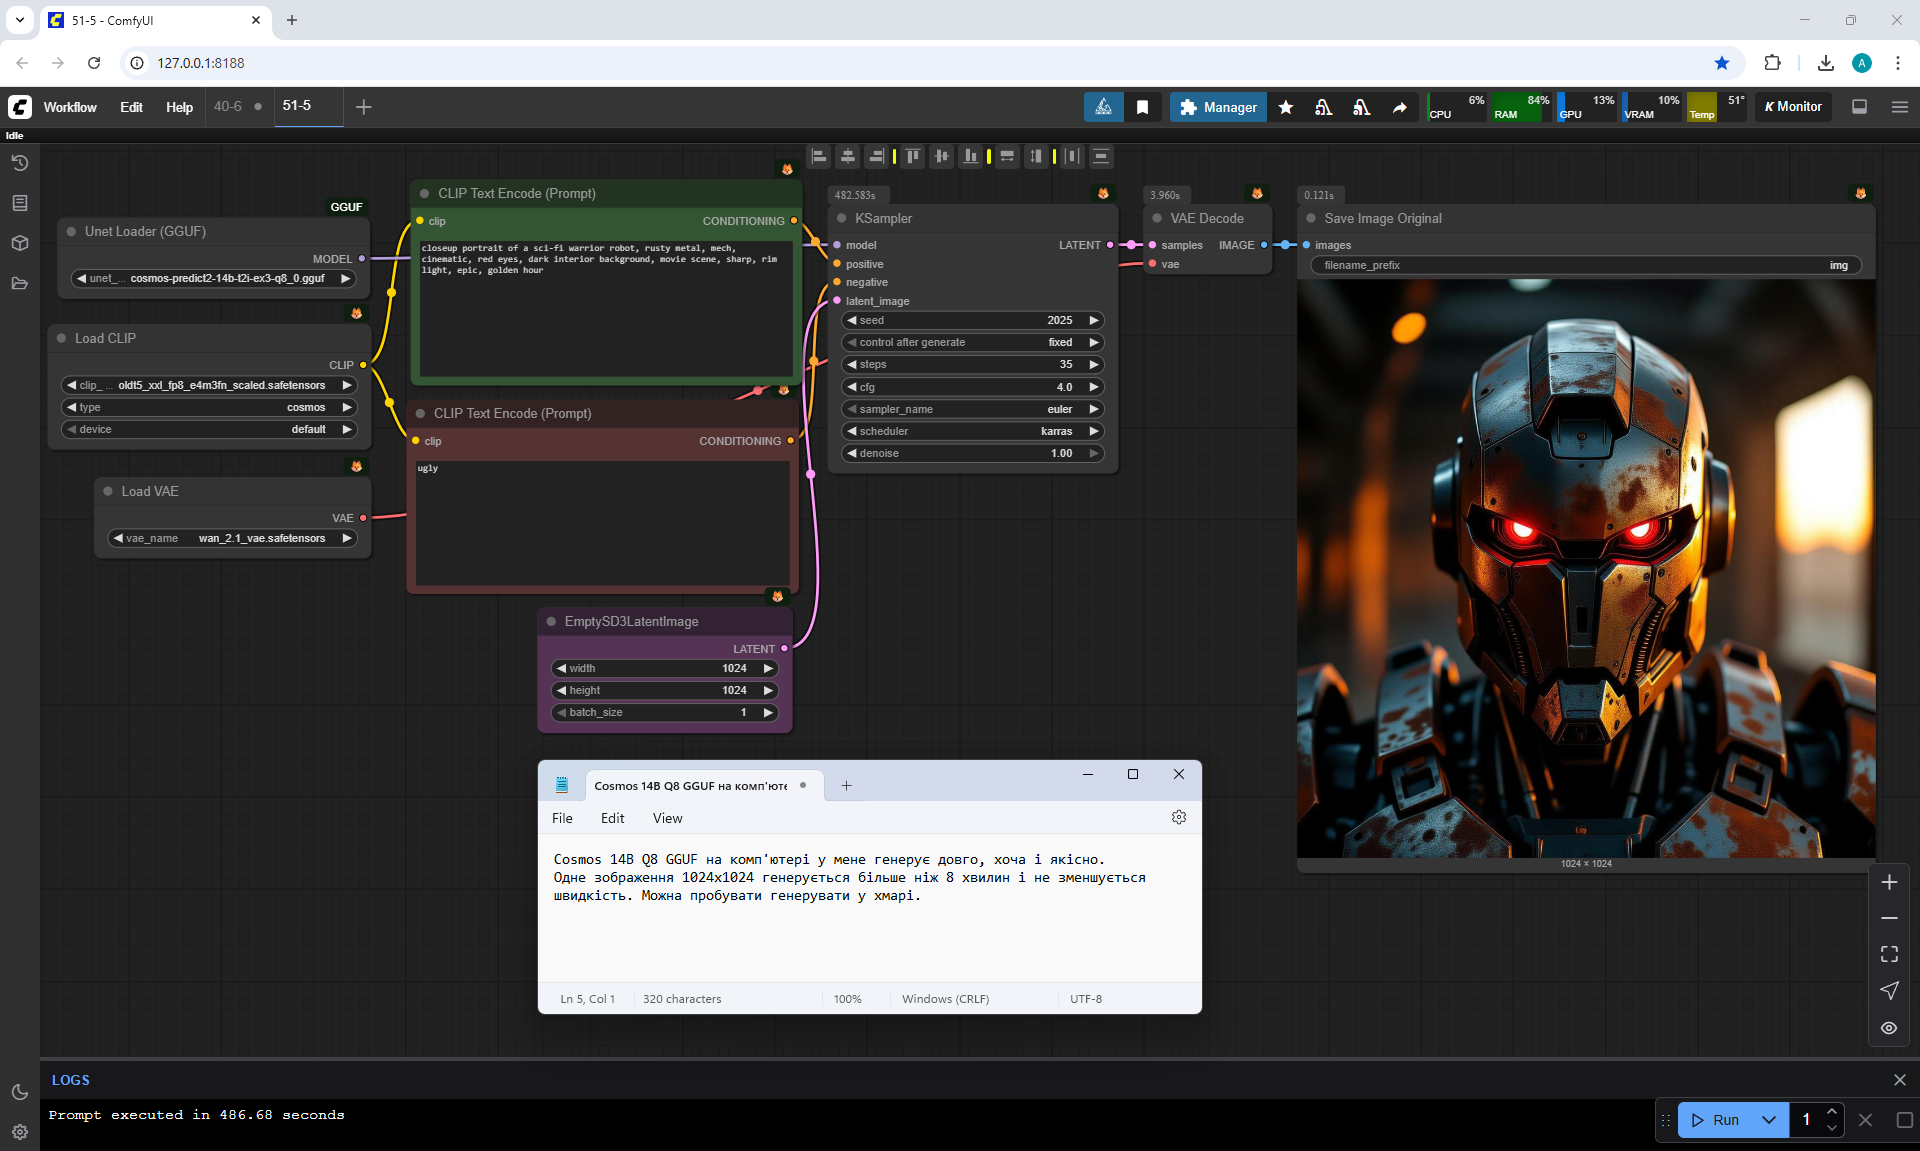
Task: Open the sampler_name dropdown in KSampler
Action: coord(972,409)
